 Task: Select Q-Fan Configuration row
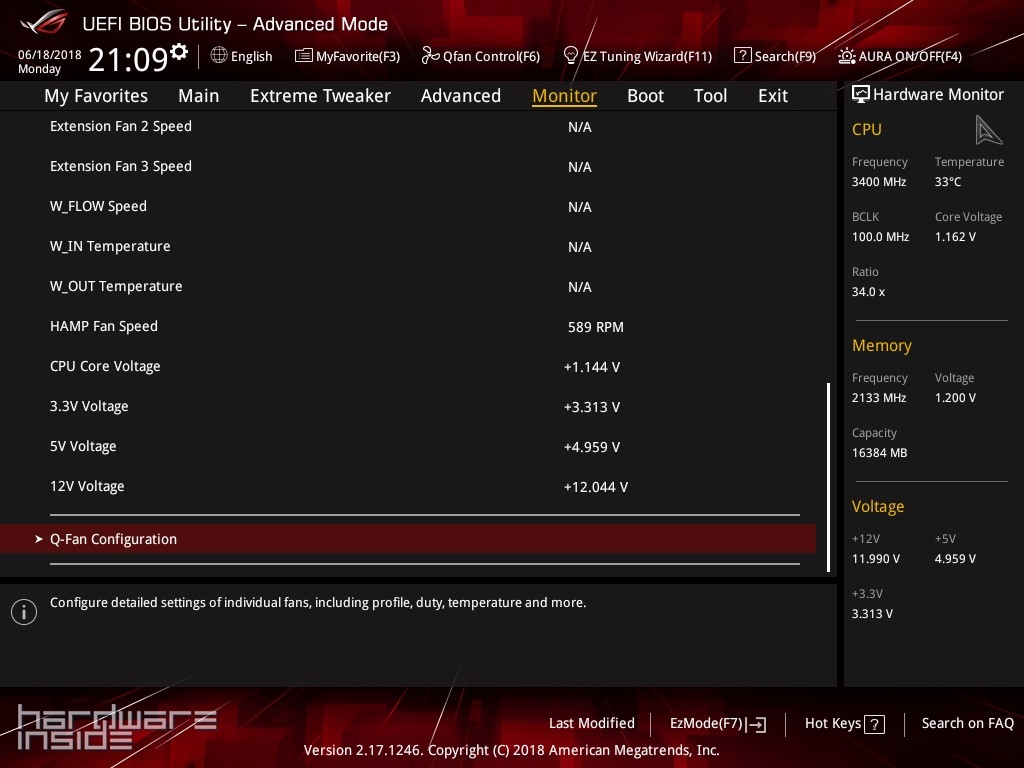coord(408,539)
